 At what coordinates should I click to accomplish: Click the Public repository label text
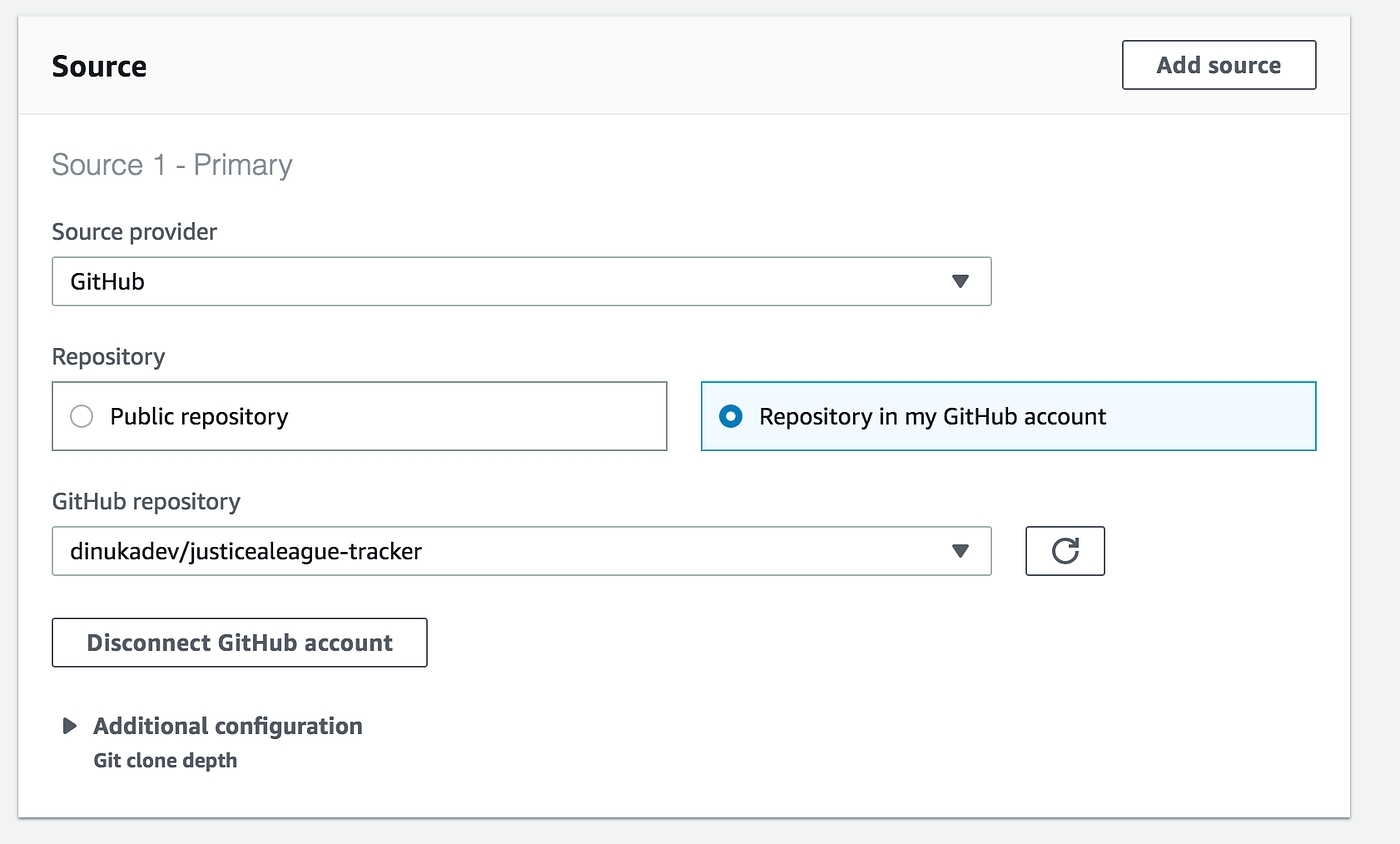click(x=199, y=416)
